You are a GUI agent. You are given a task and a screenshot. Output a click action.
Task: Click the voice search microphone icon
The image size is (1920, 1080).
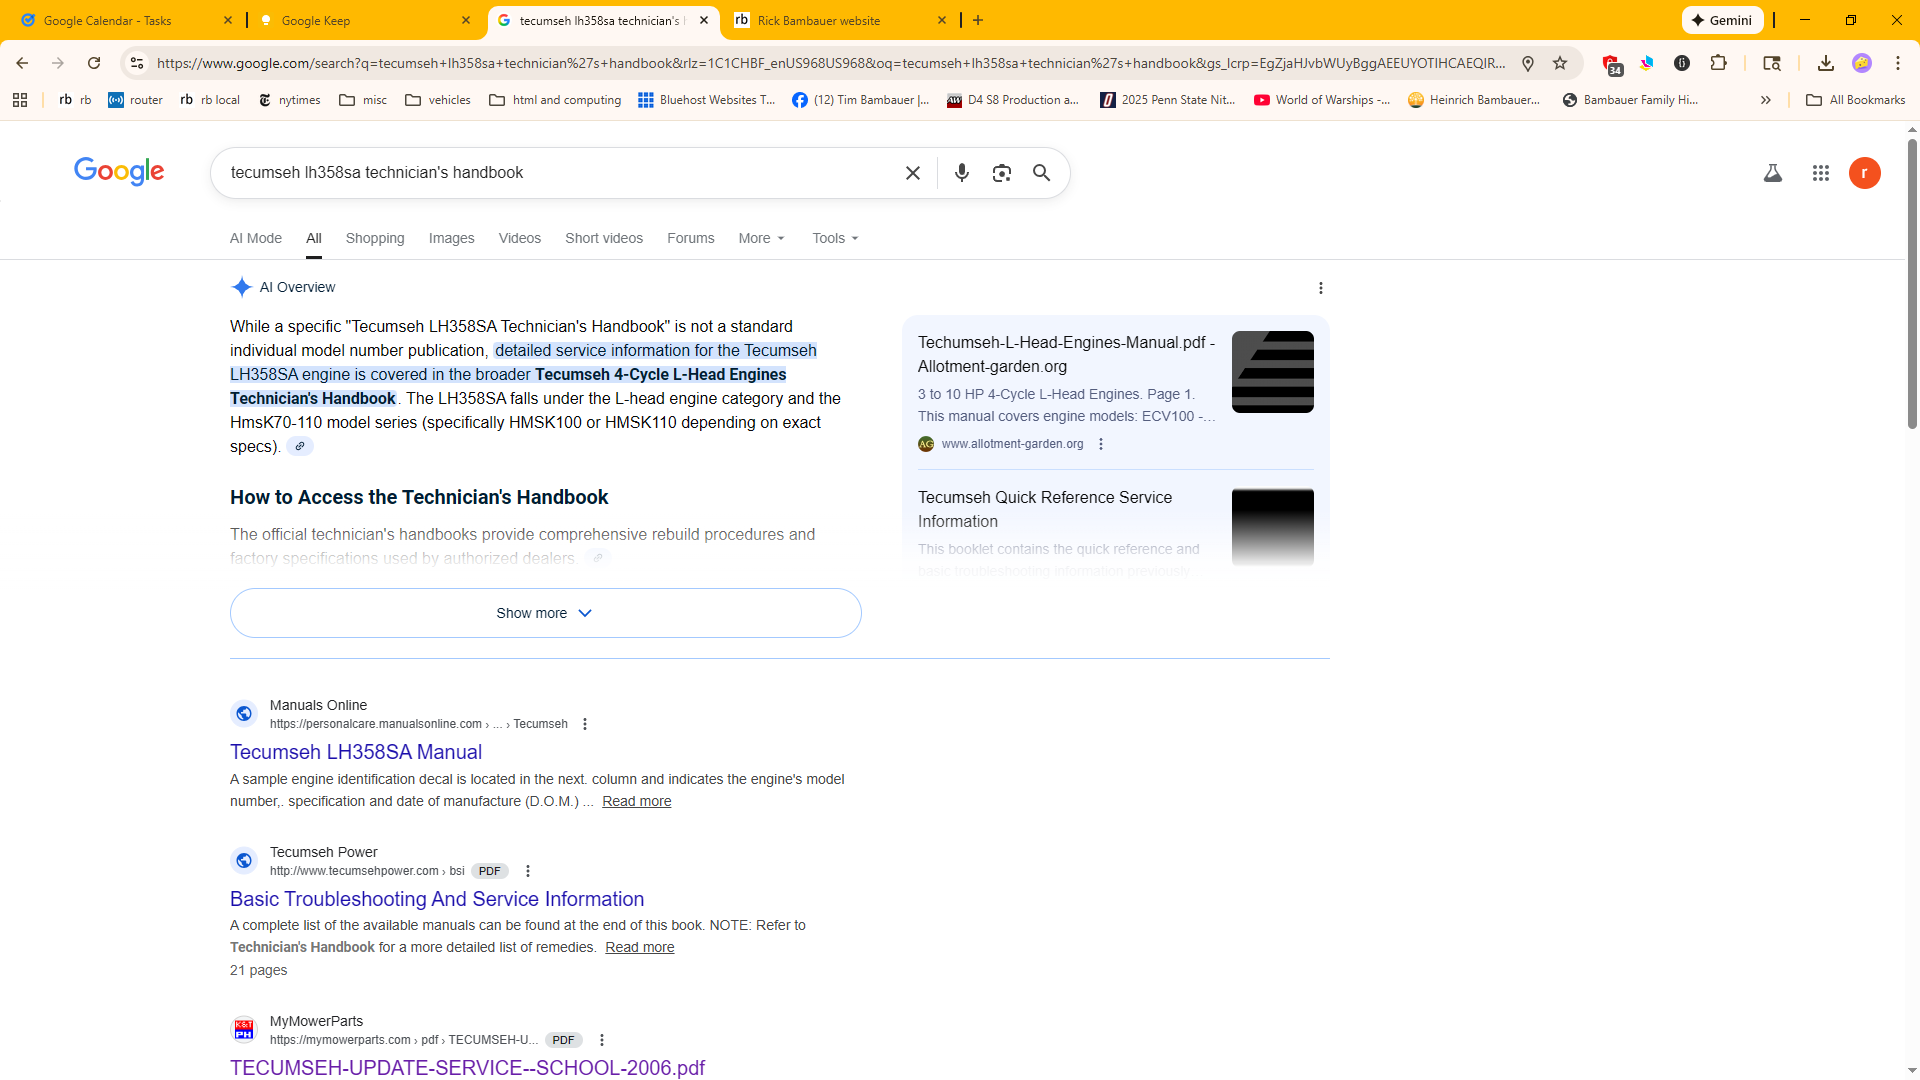(961, 173)
